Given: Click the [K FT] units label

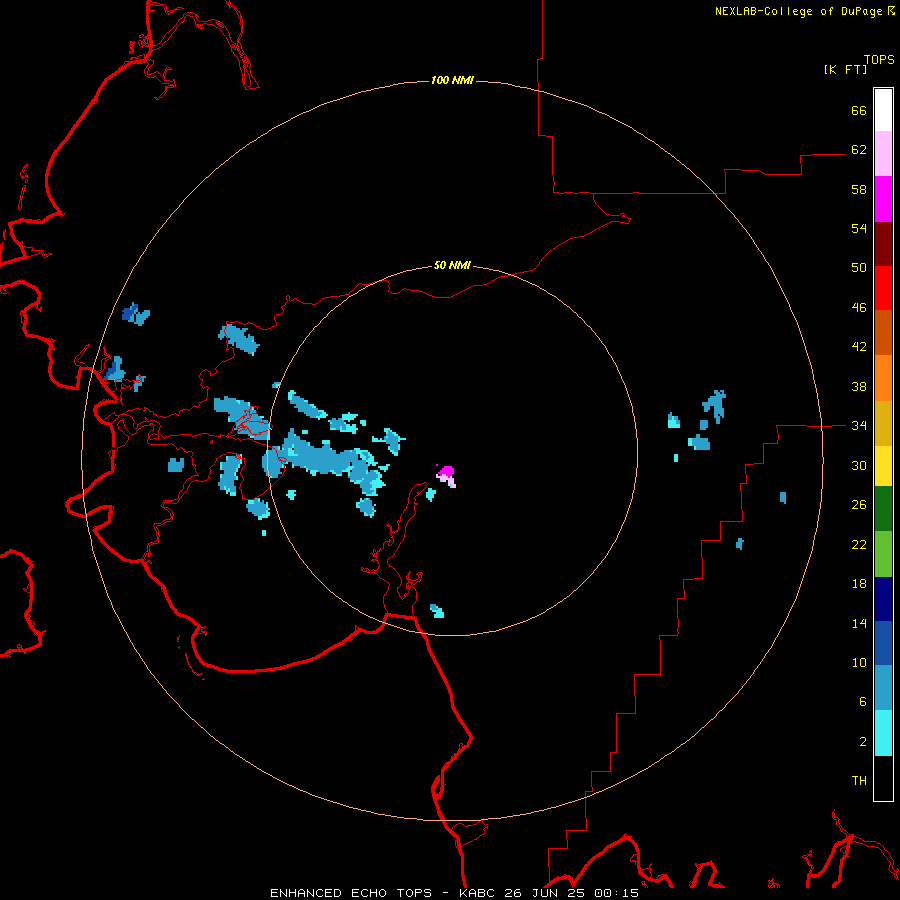Looking at the screenshot, I should pos(845,69).
